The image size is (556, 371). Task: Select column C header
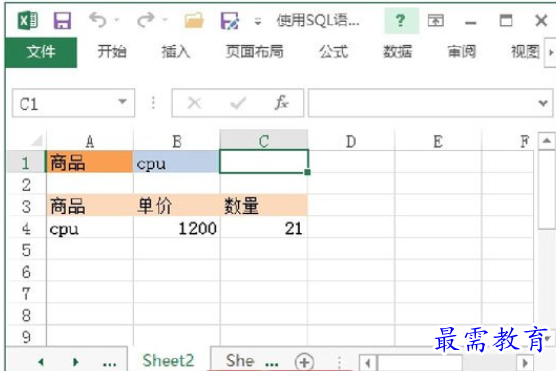pyautogui.click(x=264, y=141)
